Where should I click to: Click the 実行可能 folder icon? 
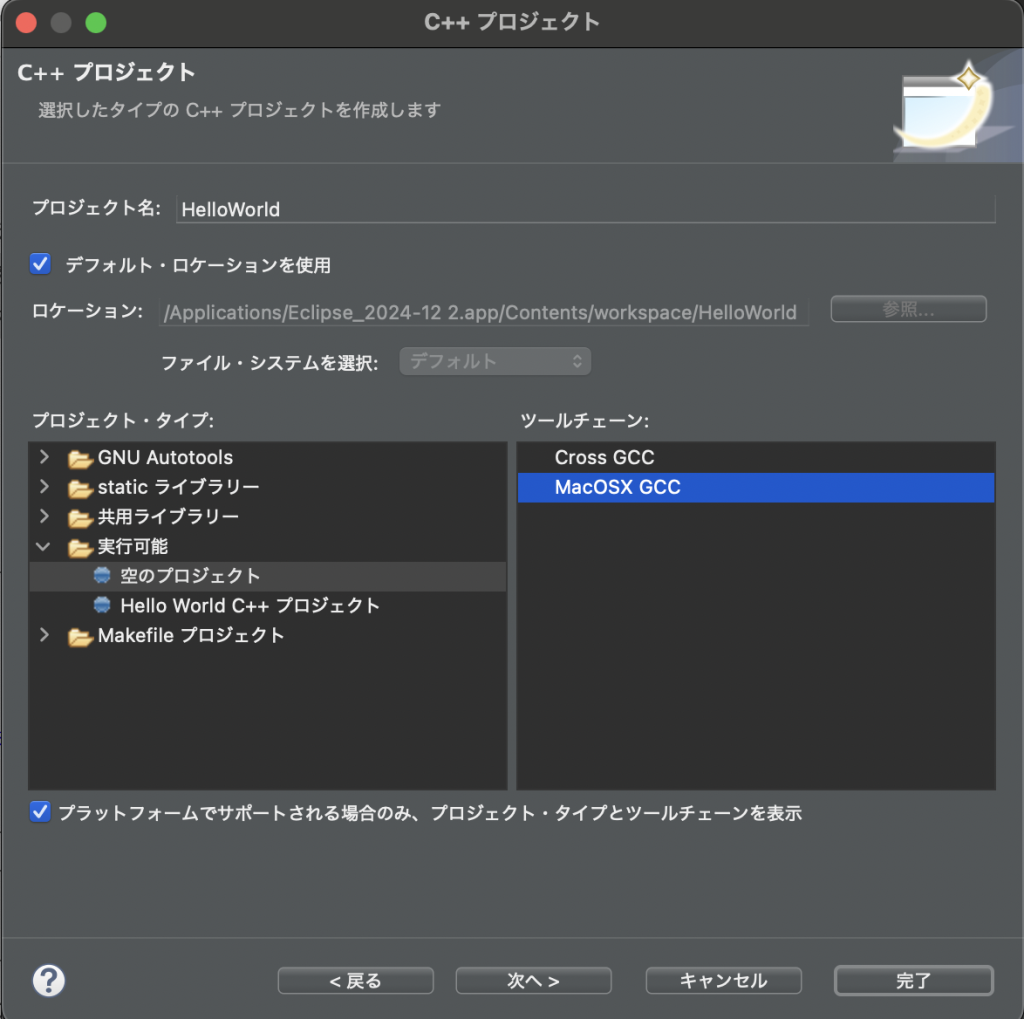click(x=80, y=547)
